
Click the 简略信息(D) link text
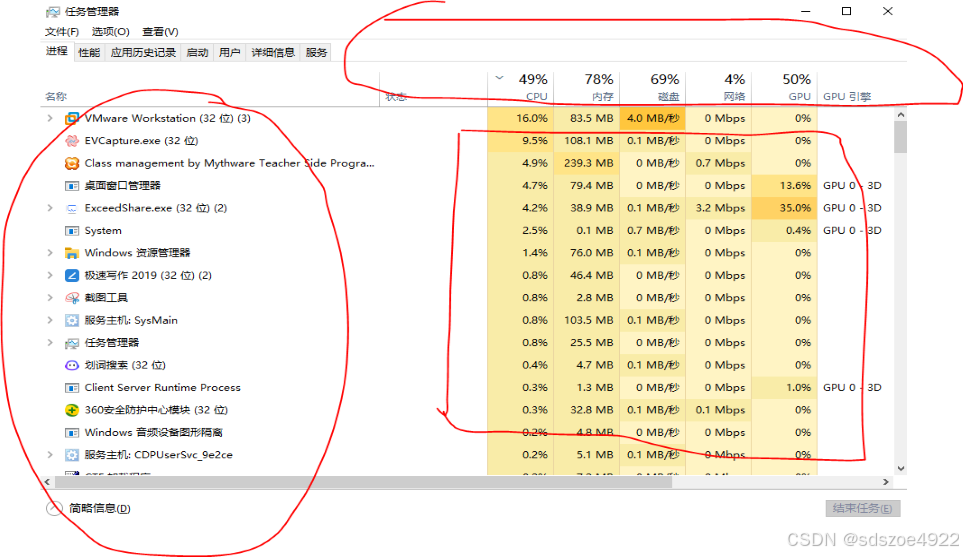[99, 508]
